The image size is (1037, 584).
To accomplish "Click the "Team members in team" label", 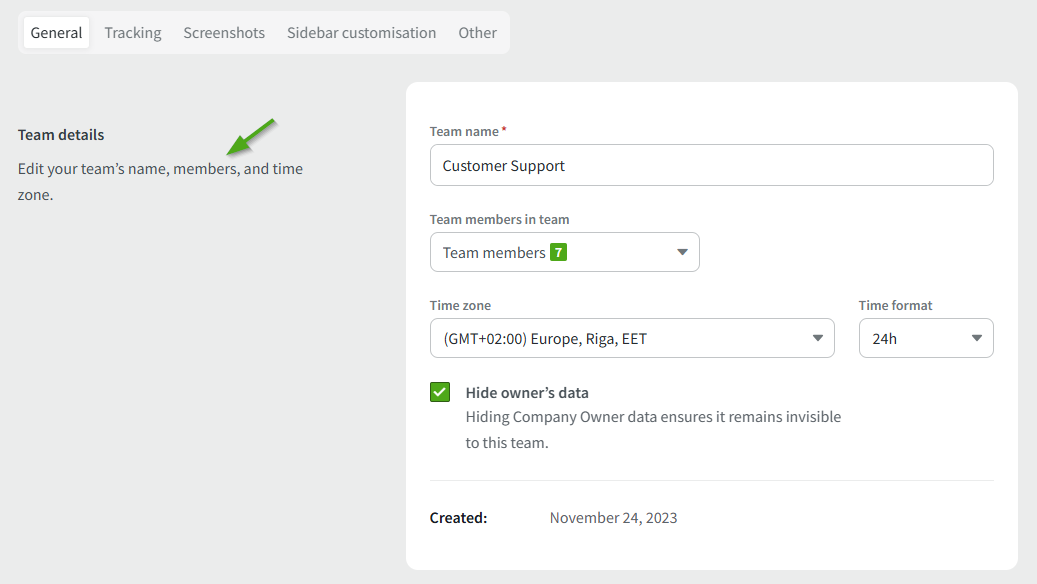I will tap(499, 219).
